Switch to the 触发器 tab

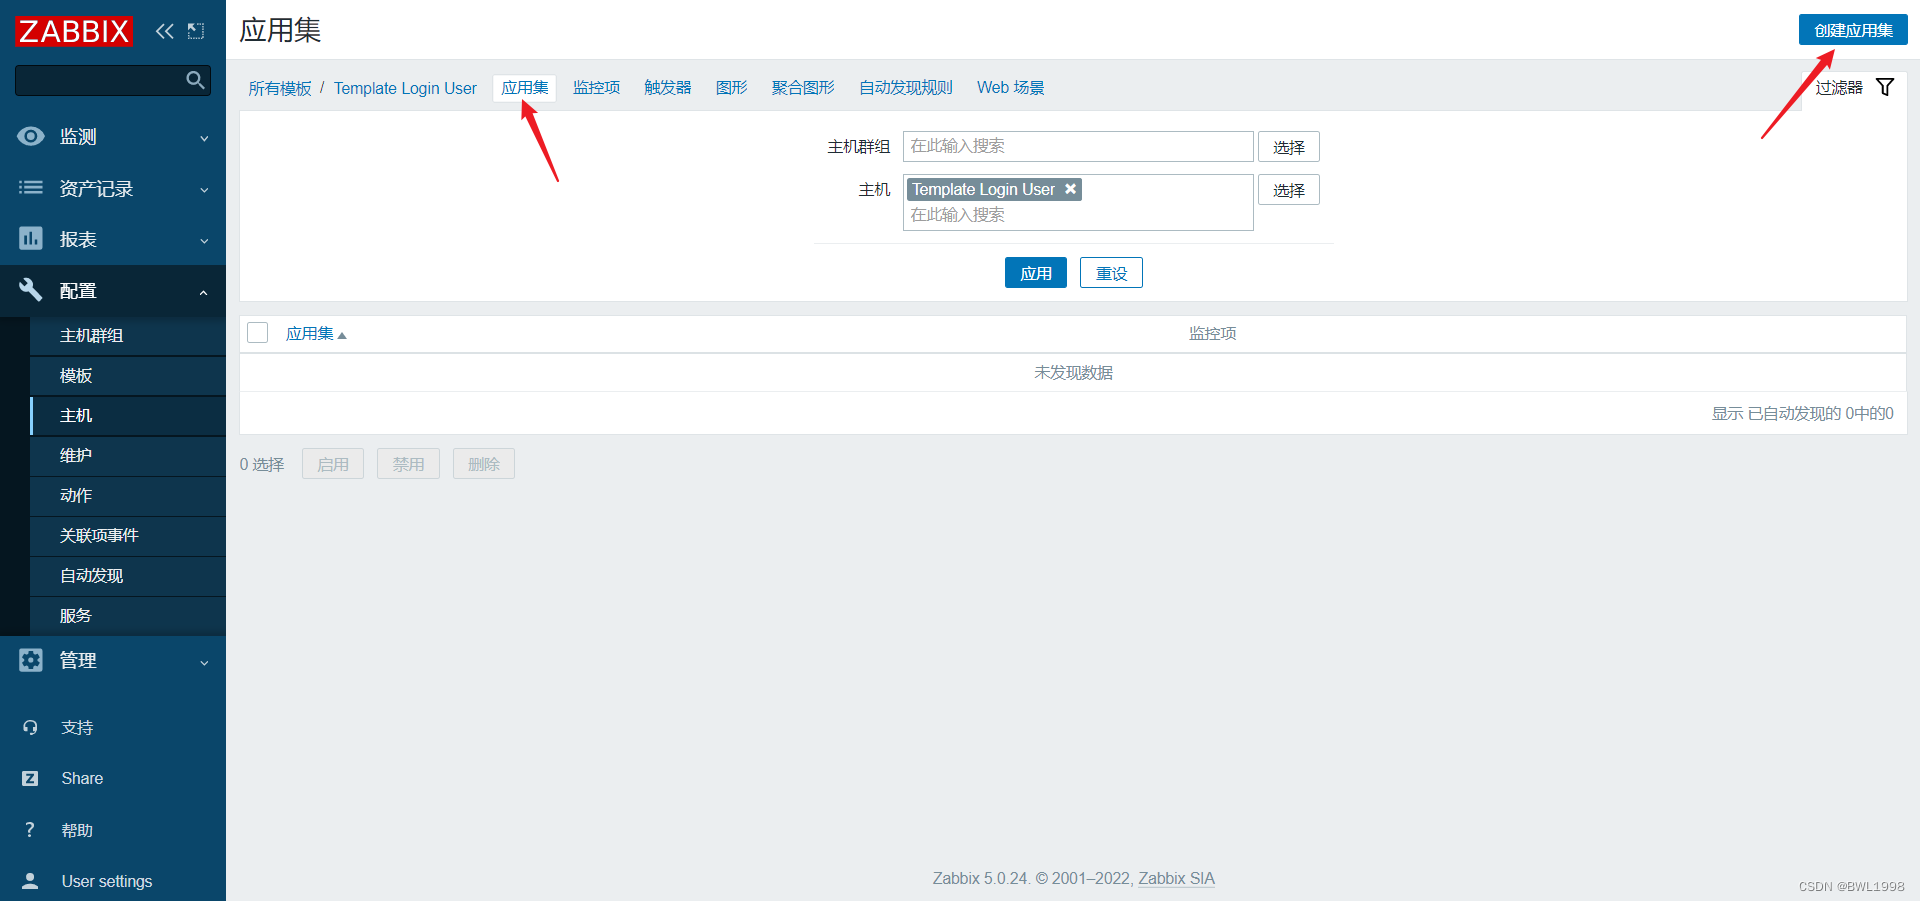(x=668, y=88)
